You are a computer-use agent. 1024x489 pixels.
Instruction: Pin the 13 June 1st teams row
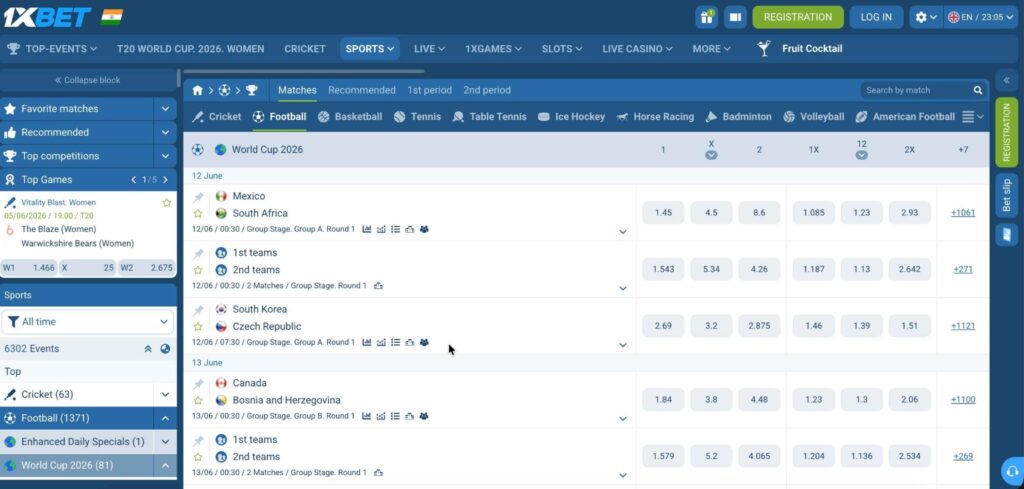pyautogui.click(x=198, y=440)
